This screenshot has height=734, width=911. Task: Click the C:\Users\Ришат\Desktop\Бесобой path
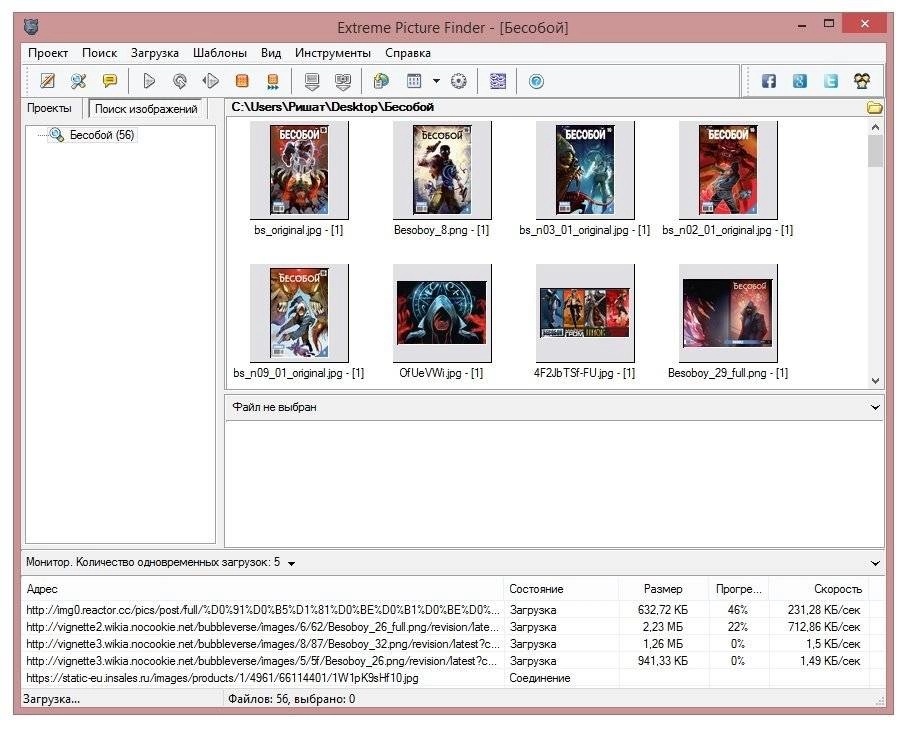pyautogui.click(x=332, y=107)
